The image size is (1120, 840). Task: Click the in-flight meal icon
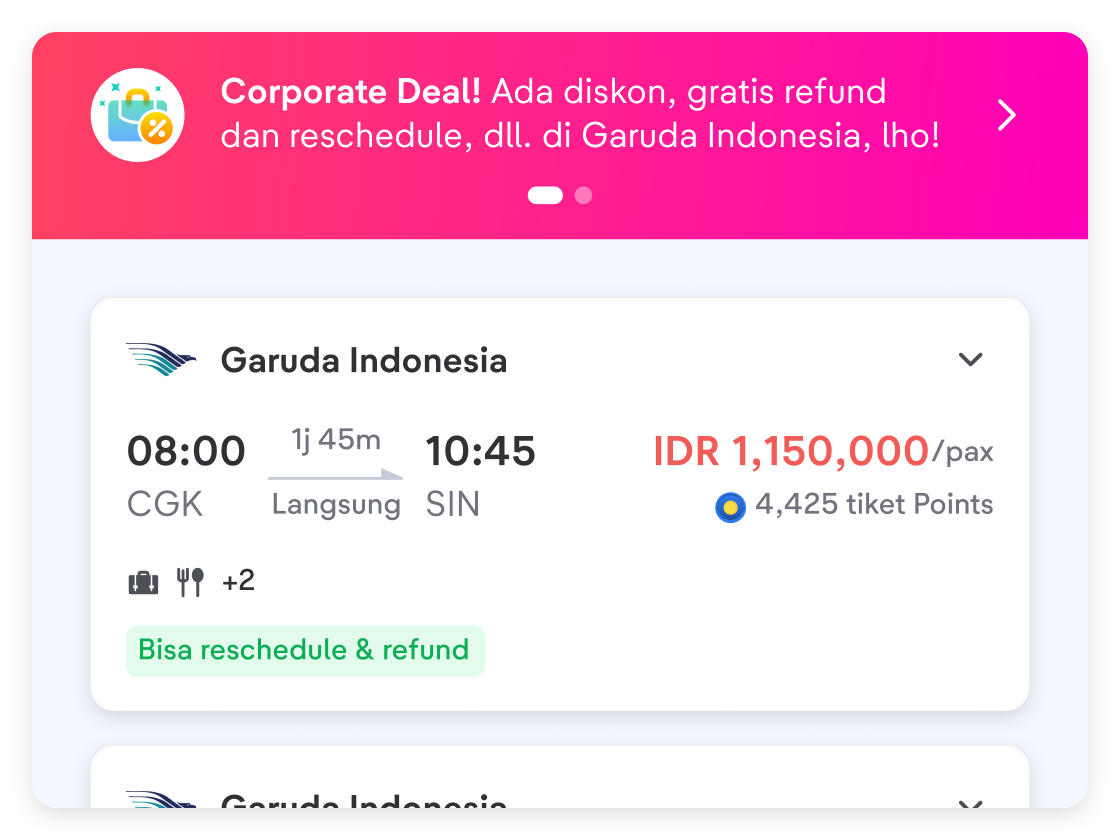tap(190, 579)
